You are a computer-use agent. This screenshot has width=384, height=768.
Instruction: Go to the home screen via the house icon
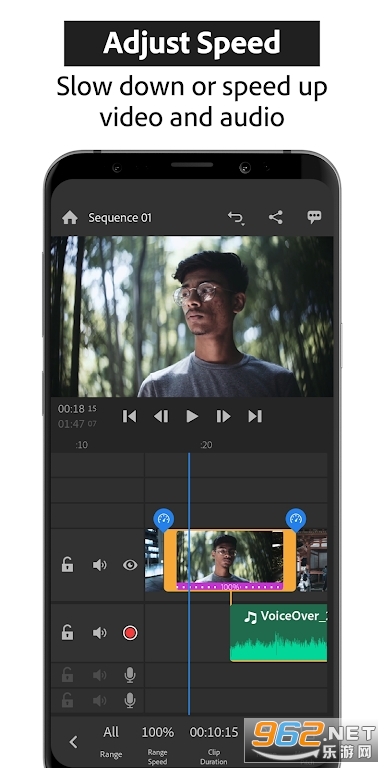(x=70, y=217)
